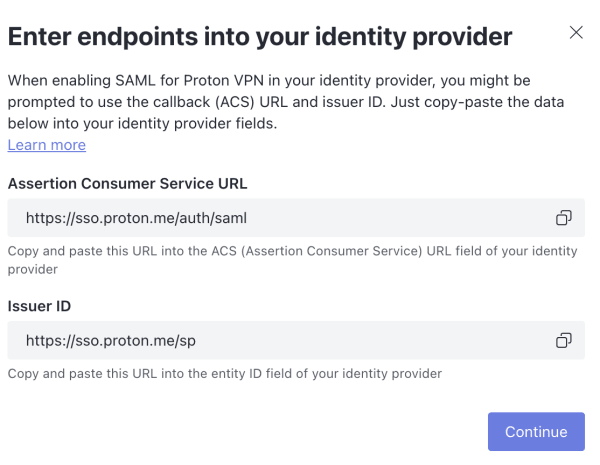The height and width of the screenshot is (465, 600).
Task: Click the word provider under ACS helper
Action: (x=33, y=270)
